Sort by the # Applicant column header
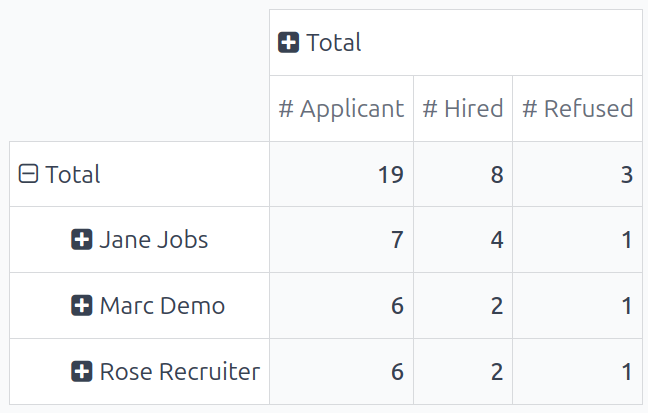Viewport: 648px width, 413px height. point(341,109)
